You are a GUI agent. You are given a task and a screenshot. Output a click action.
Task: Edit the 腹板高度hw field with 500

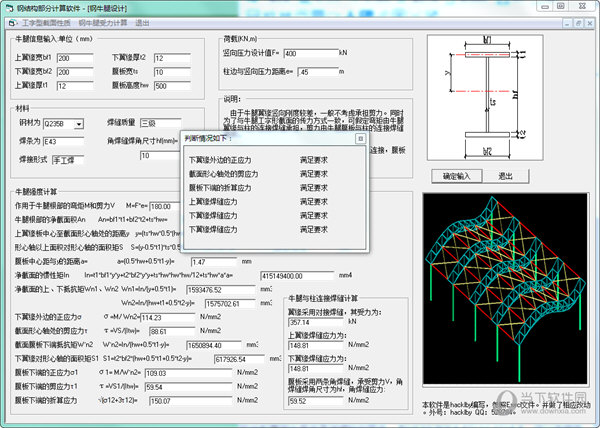(x=172, y=86)
